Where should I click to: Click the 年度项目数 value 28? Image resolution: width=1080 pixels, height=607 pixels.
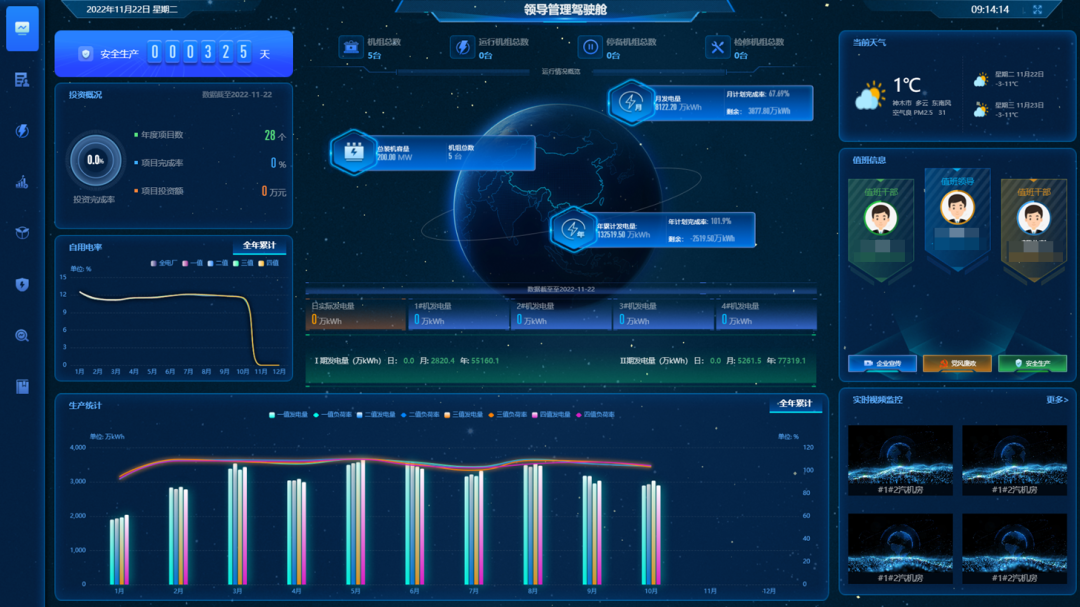coord(270,136)
